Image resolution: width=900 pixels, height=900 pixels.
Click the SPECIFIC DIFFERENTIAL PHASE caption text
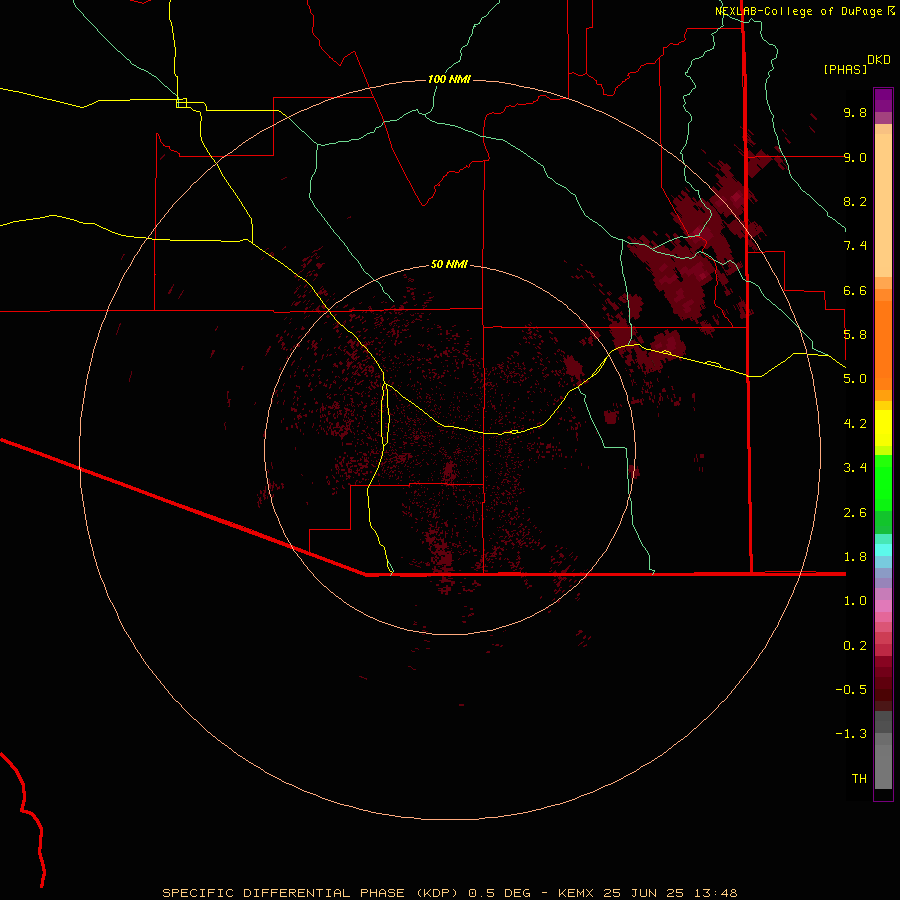pos(284,893)
